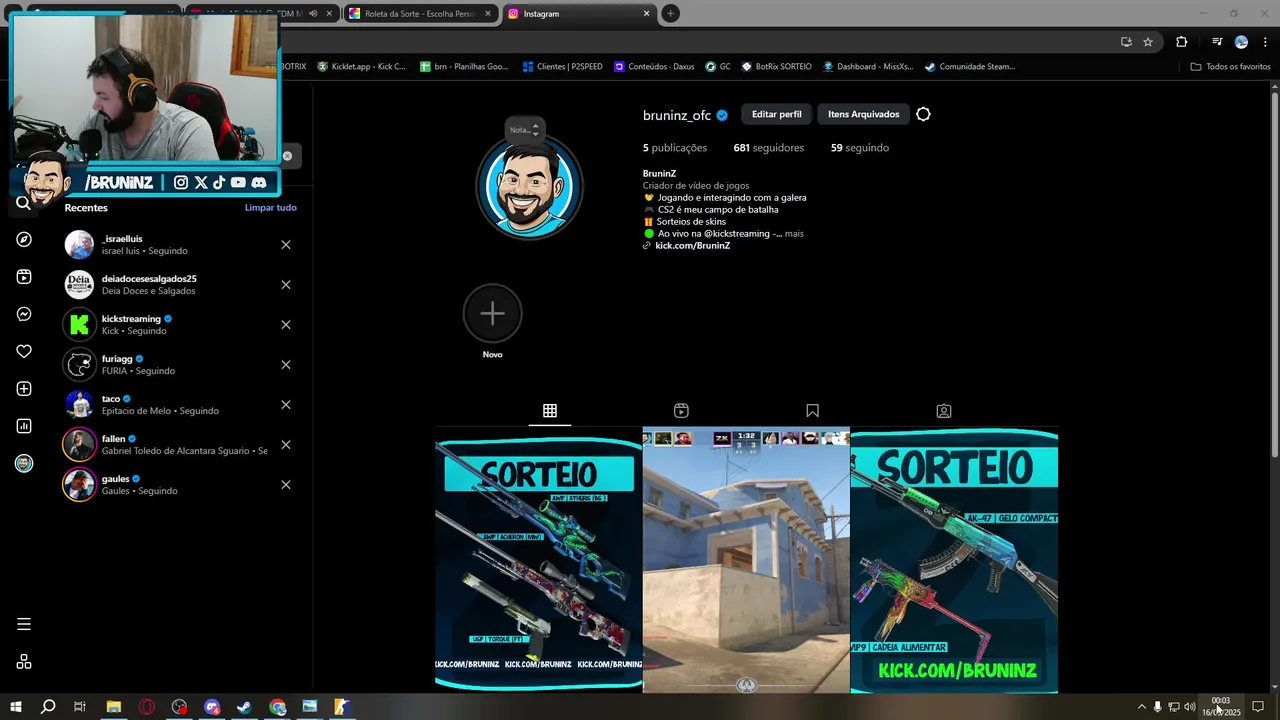The image size is (1280, 720).
Task: Show hidden system tray icons chevron
Action: 1142,707
